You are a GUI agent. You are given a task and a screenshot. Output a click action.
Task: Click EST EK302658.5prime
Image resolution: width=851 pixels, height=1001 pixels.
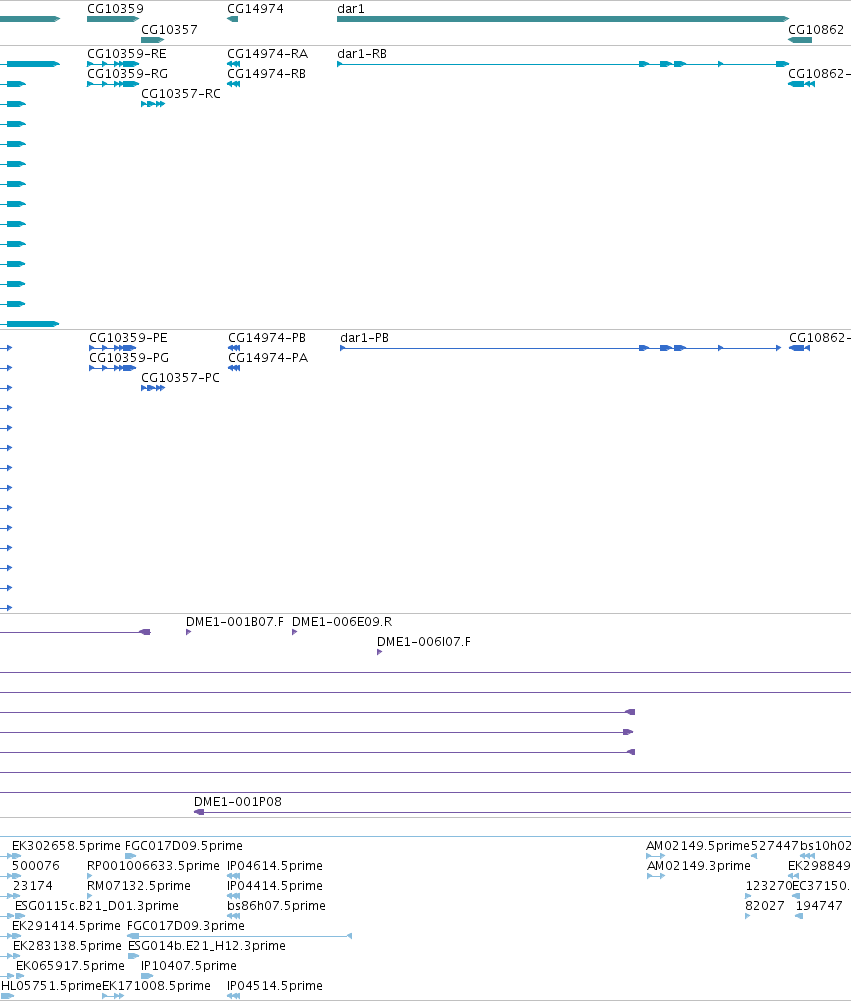tap(66, 846)
